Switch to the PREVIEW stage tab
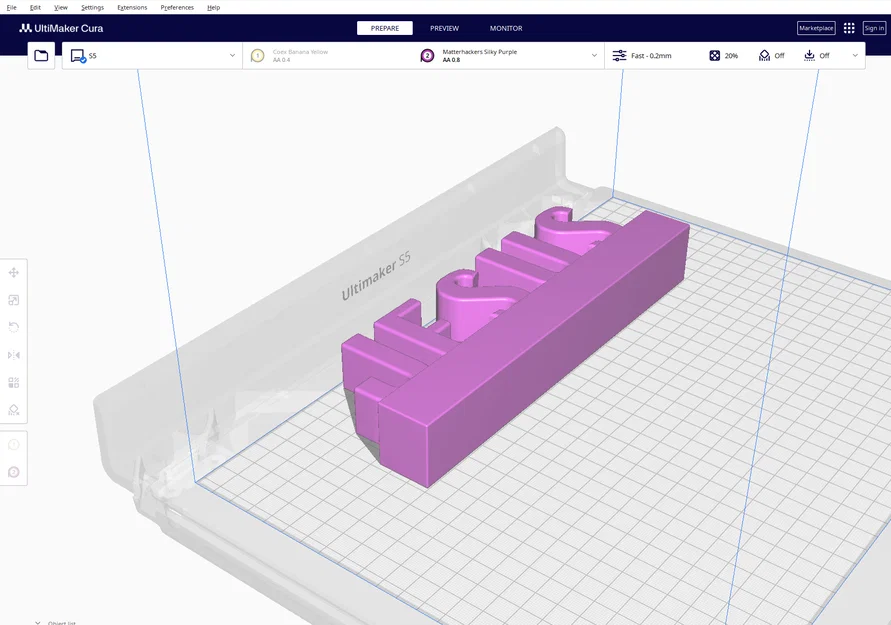Screen dimensions: 891x625 point(444,28)
